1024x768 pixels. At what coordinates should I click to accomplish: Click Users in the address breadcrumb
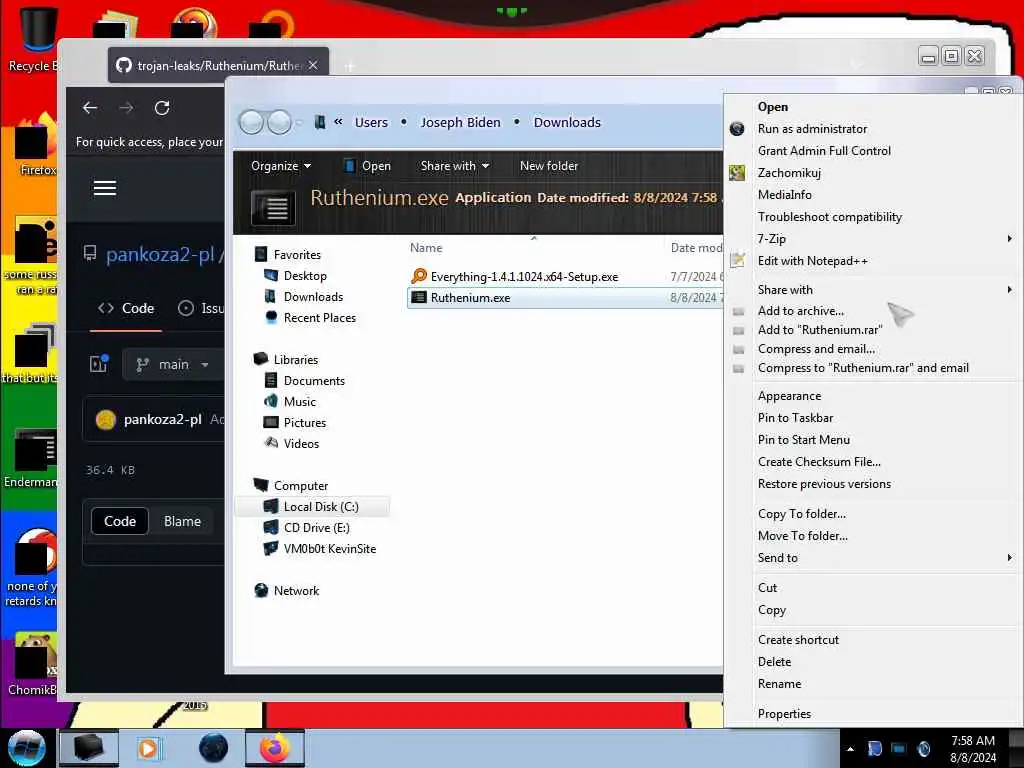tap(371, 122)
